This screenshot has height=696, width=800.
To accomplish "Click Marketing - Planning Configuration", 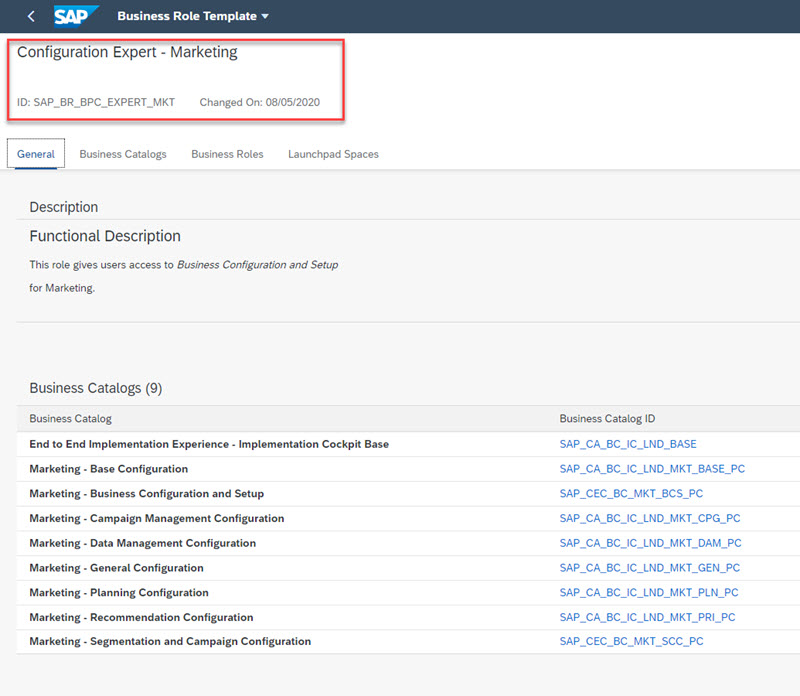I will [119, 592].
